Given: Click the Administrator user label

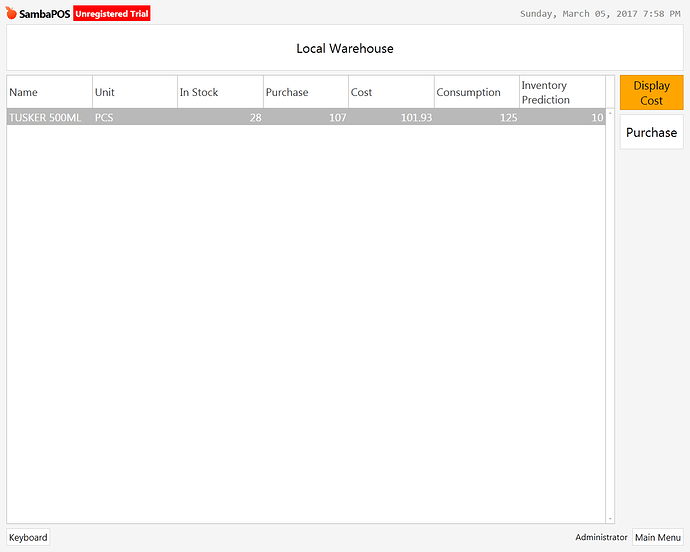Looking at the screenshot, I should click(x=601, y=537).
